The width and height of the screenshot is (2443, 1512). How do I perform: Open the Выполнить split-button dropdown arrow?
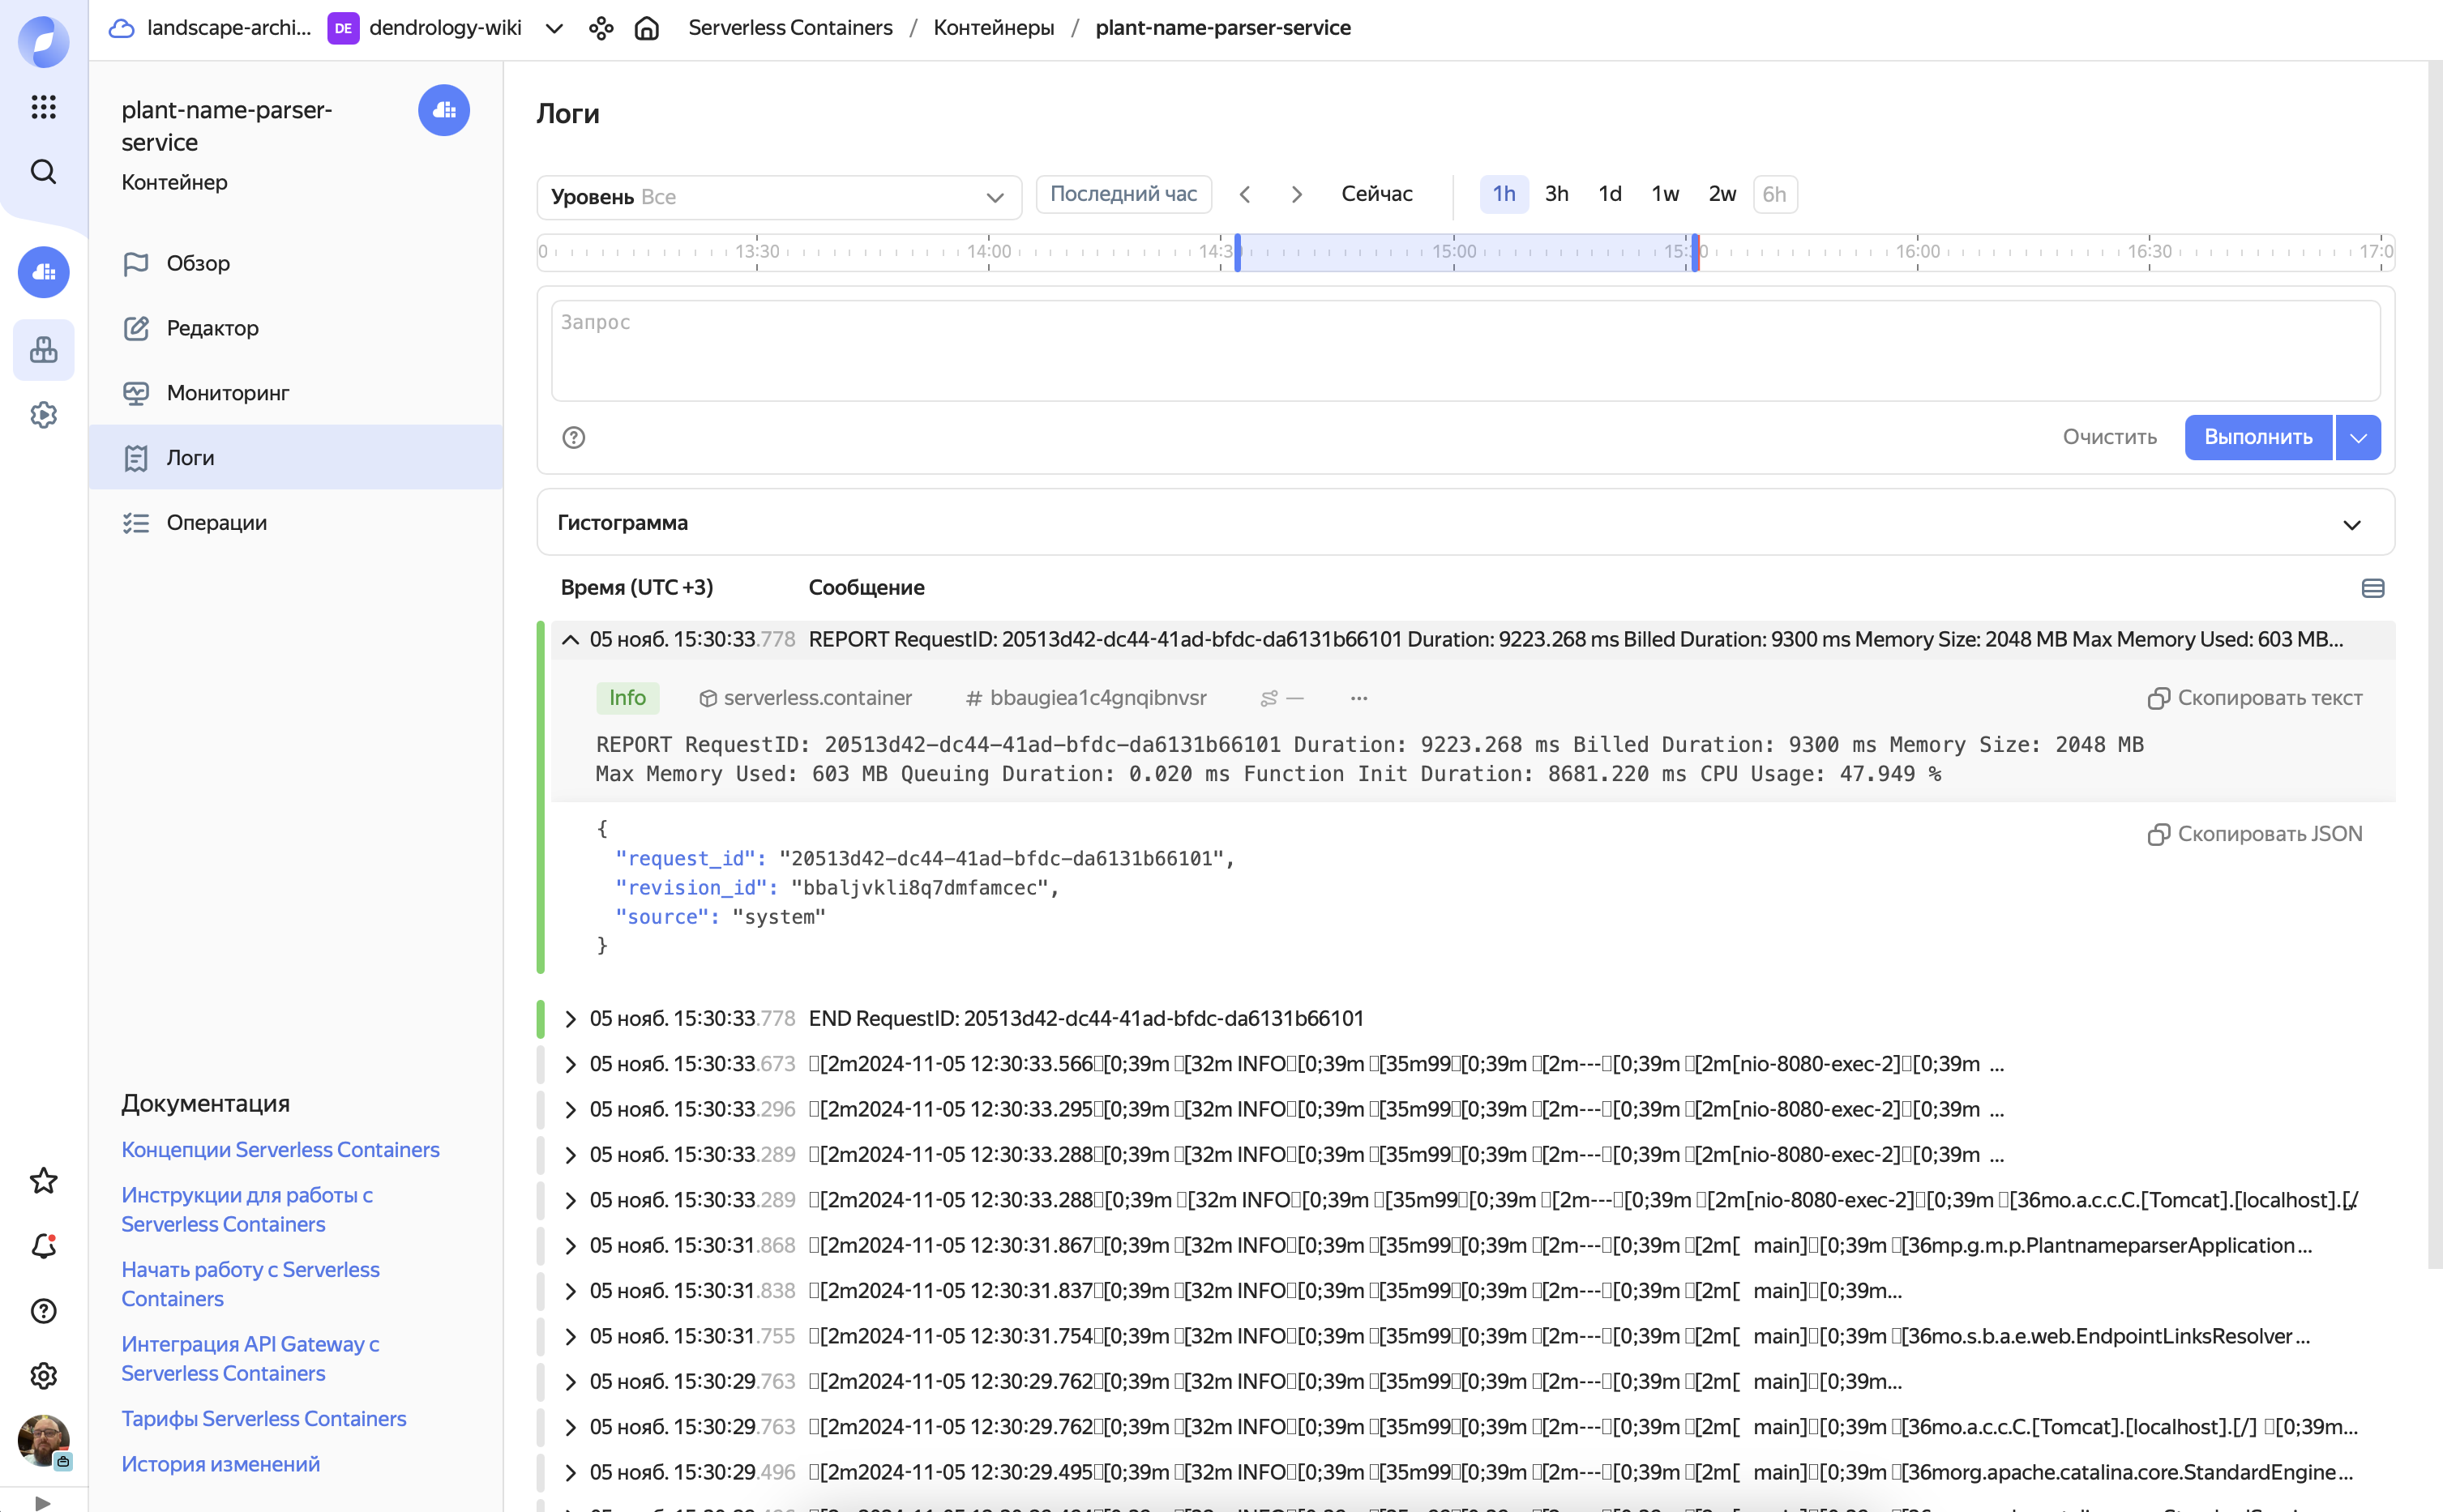[x=2358, y=437]
